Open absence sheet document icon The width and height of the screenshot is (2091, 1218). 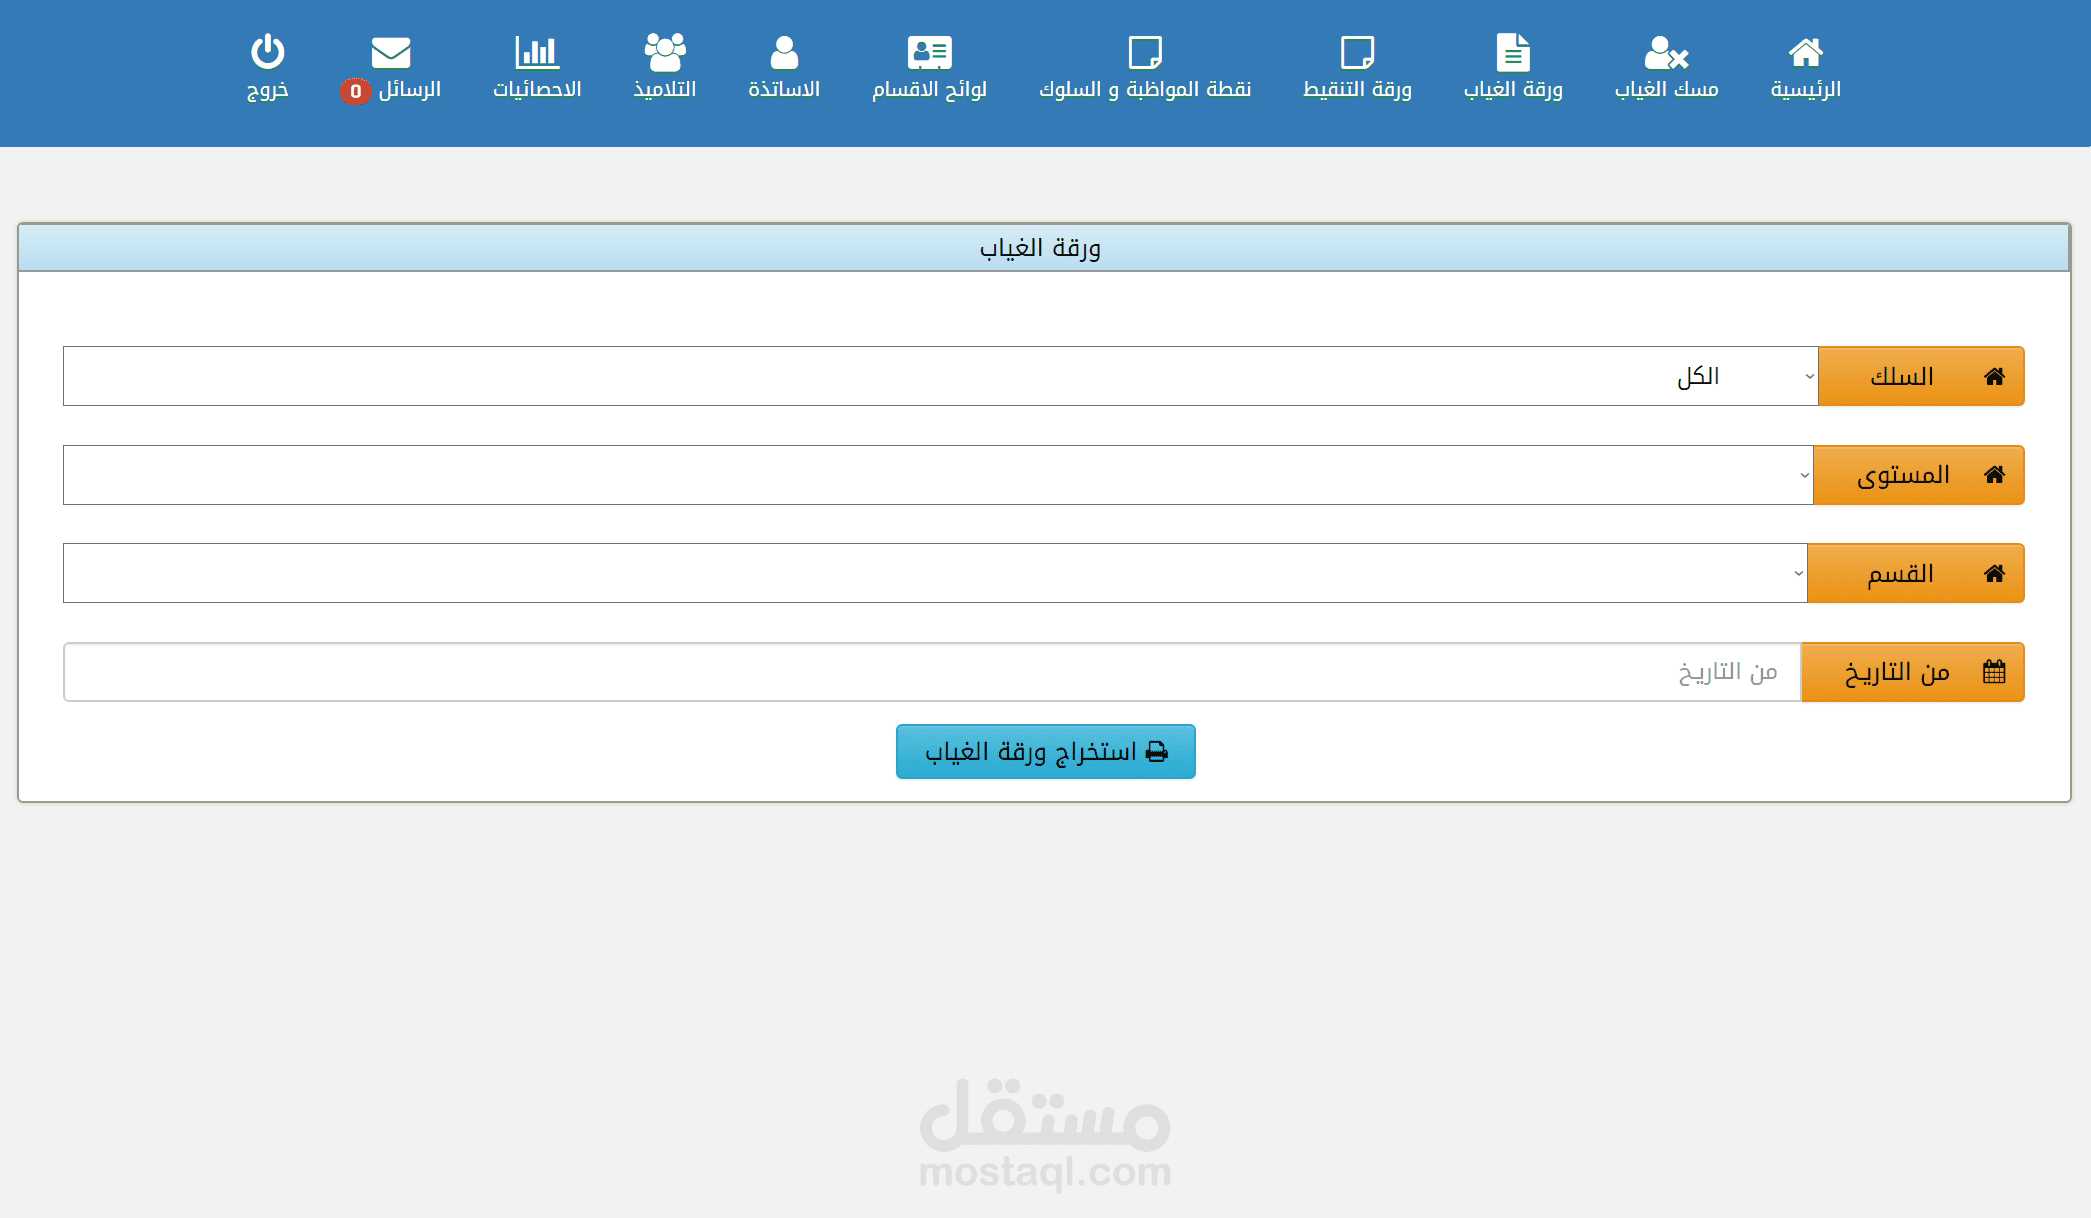[x=1513, y=52]
